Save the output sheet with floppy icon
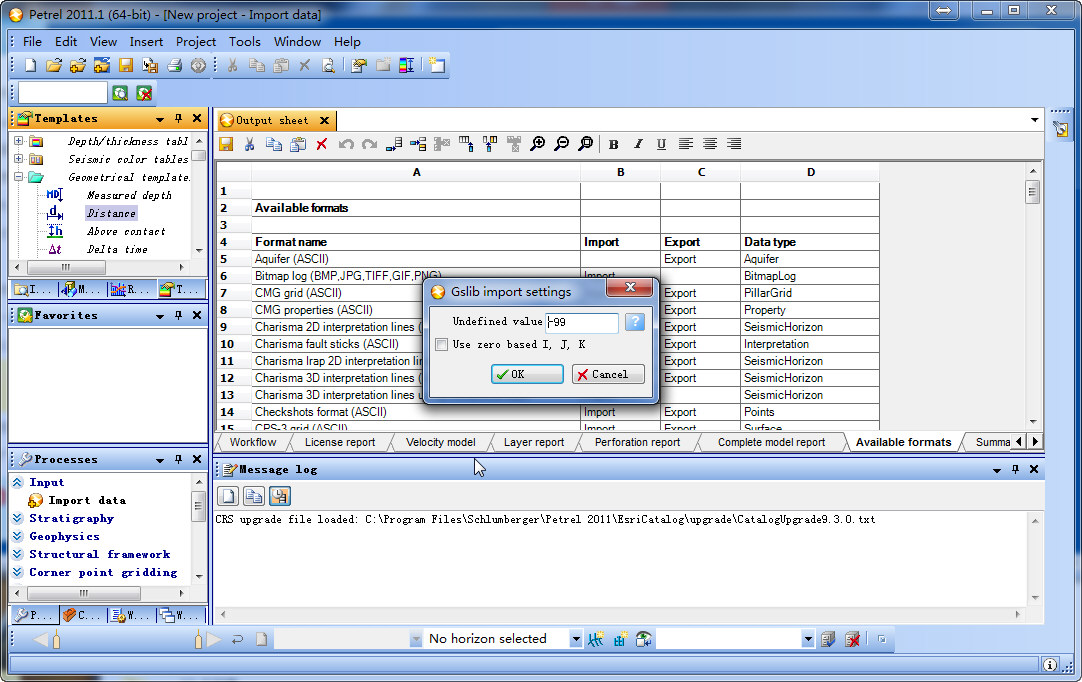The height and width of the screenshot is (682, 1082). coord(226,144)
